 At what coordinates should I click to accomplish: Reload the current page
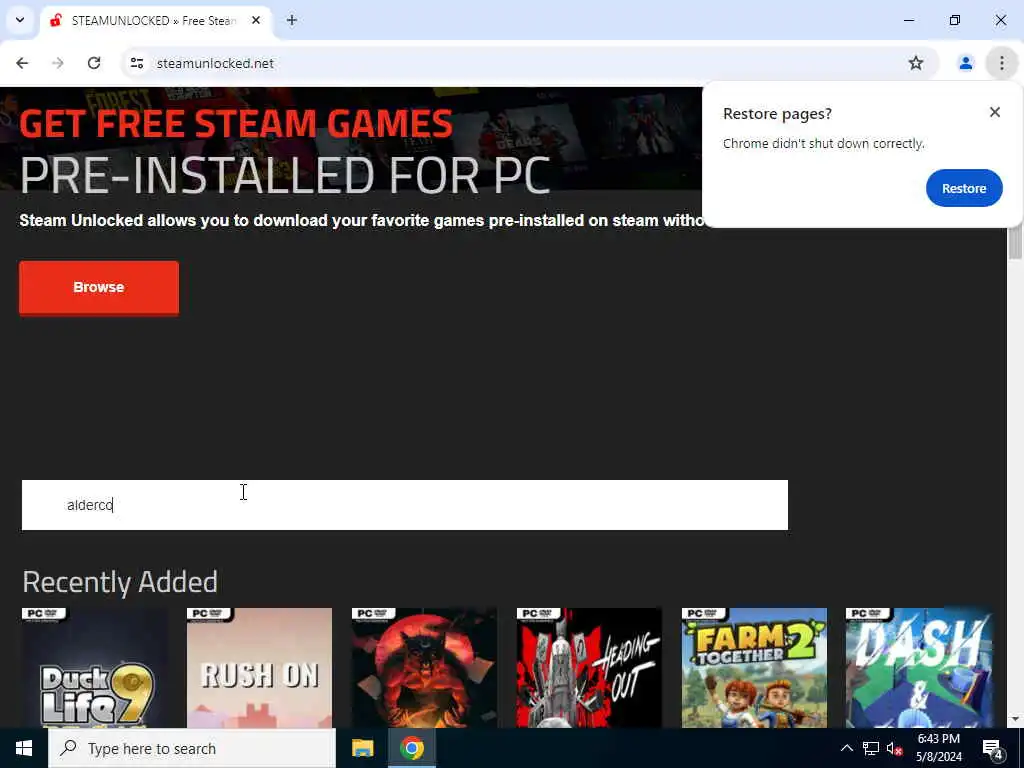pyautogui.click(x=94, y=63)
